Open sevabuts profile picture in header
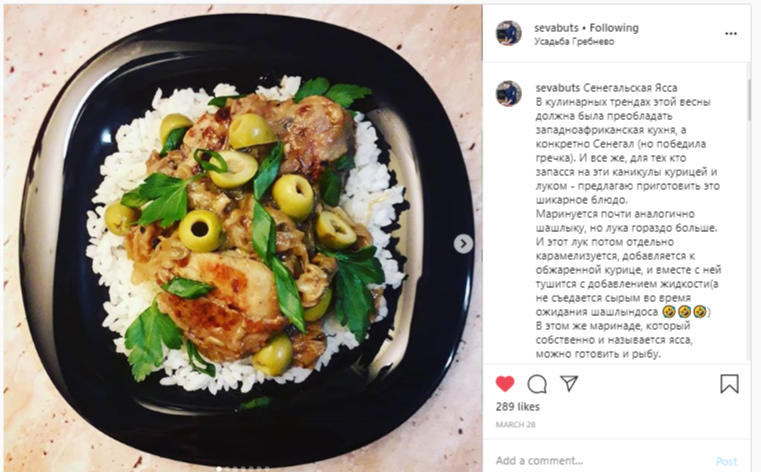Image resolution: width=761 pixels, height=472 pixels. [509, 33]
